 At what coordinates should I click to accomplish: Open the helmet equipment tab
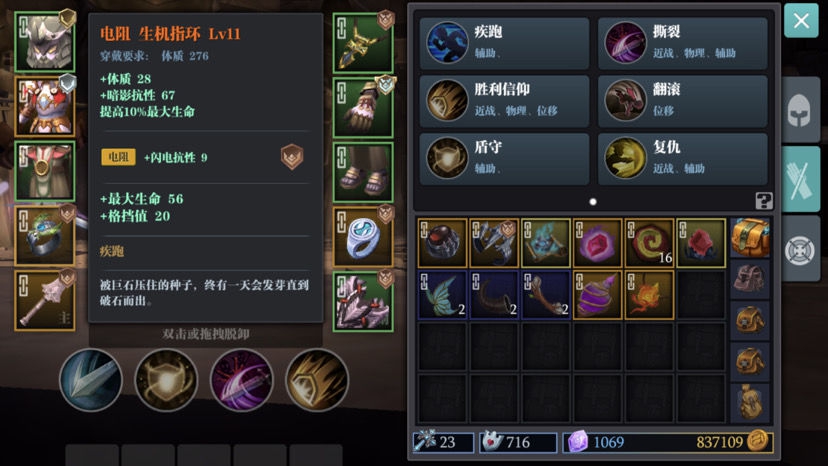pyautogui.click(x=799, y=109)
